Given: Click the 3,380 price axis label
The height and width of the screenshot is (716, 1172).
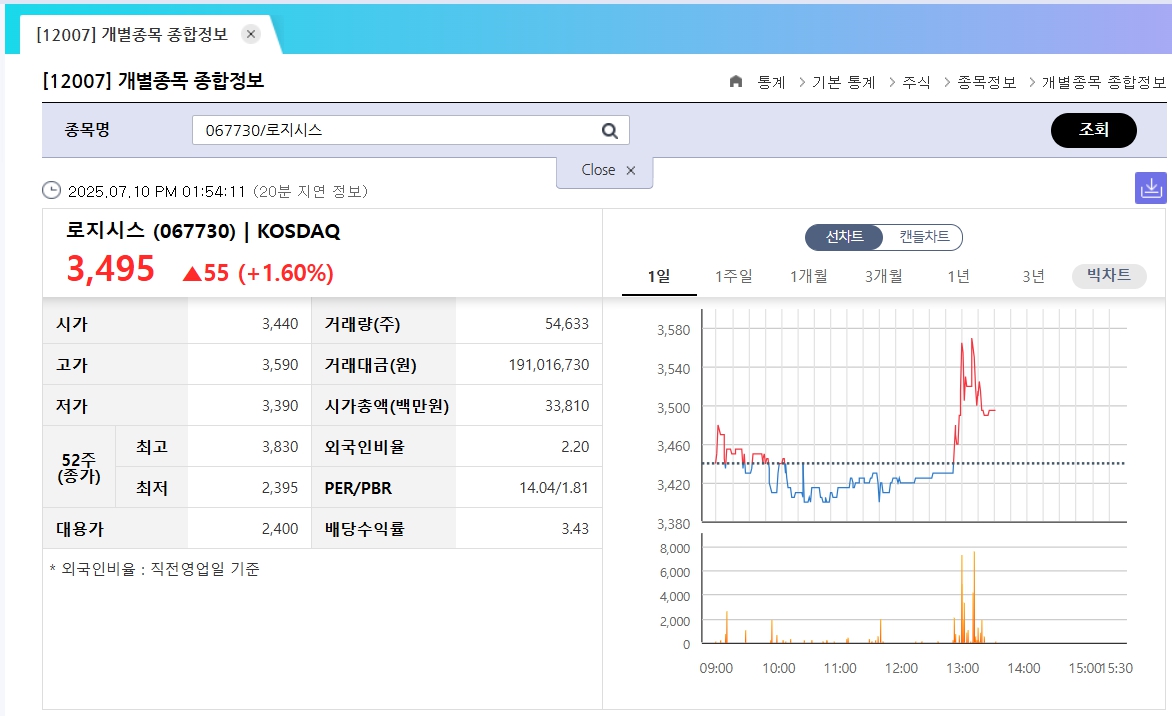Looking at the screenshot, I should click(673, 524).
